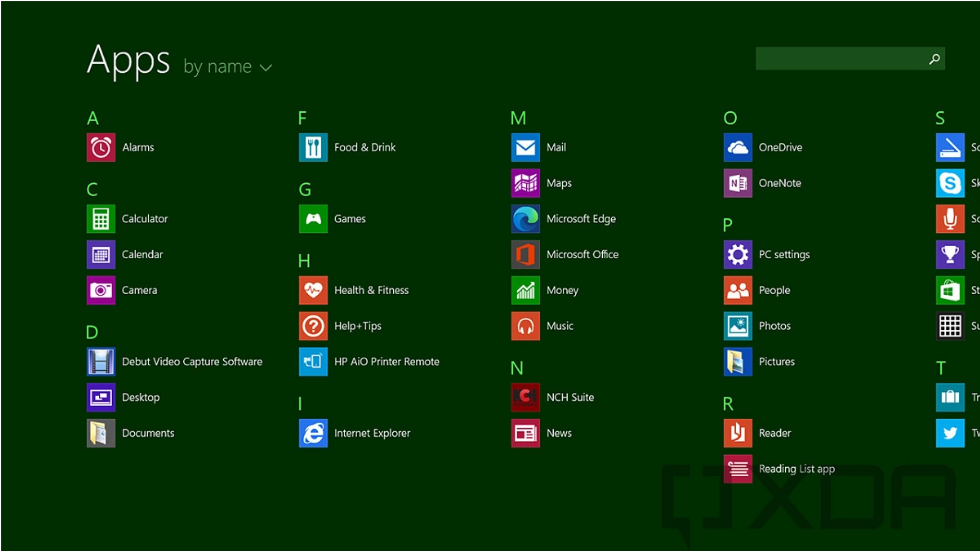Image resolution: width=980 pixels, height=551 pixels.
Task: Open the Camera app icon
Action: (101, 291)
